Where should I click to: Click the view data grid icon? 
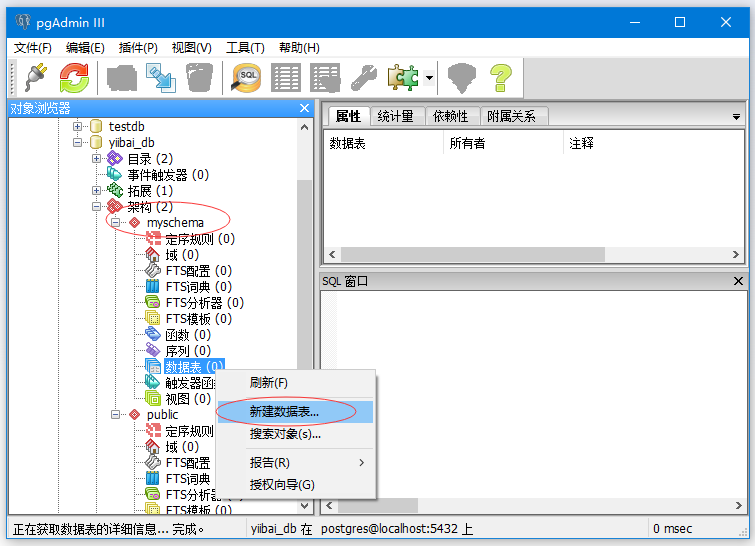pyautogui.click(x=286, y=77)
